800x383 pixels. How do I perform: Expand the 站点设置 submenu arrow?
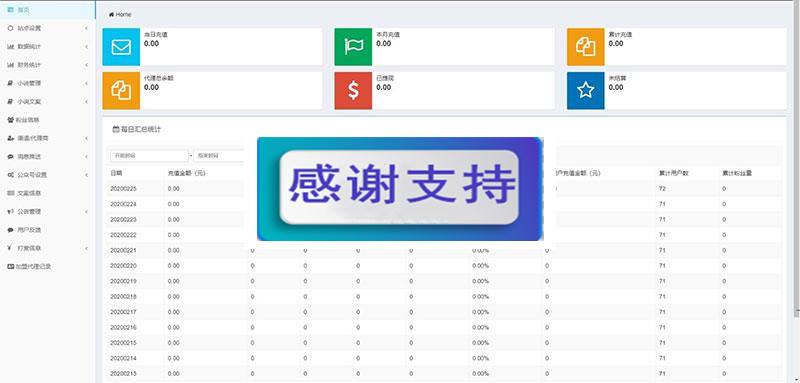pyautogui.click(x=86, y=28)
